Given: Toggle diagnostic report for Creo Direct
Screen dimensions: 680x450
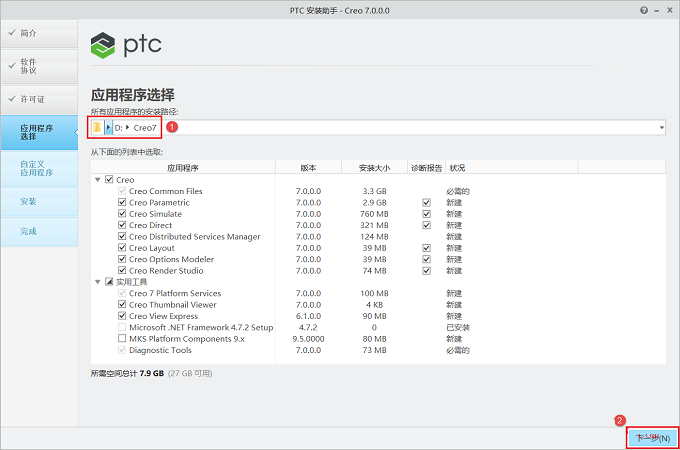Looking at the screenshot, I should click(x=427, y=225).
